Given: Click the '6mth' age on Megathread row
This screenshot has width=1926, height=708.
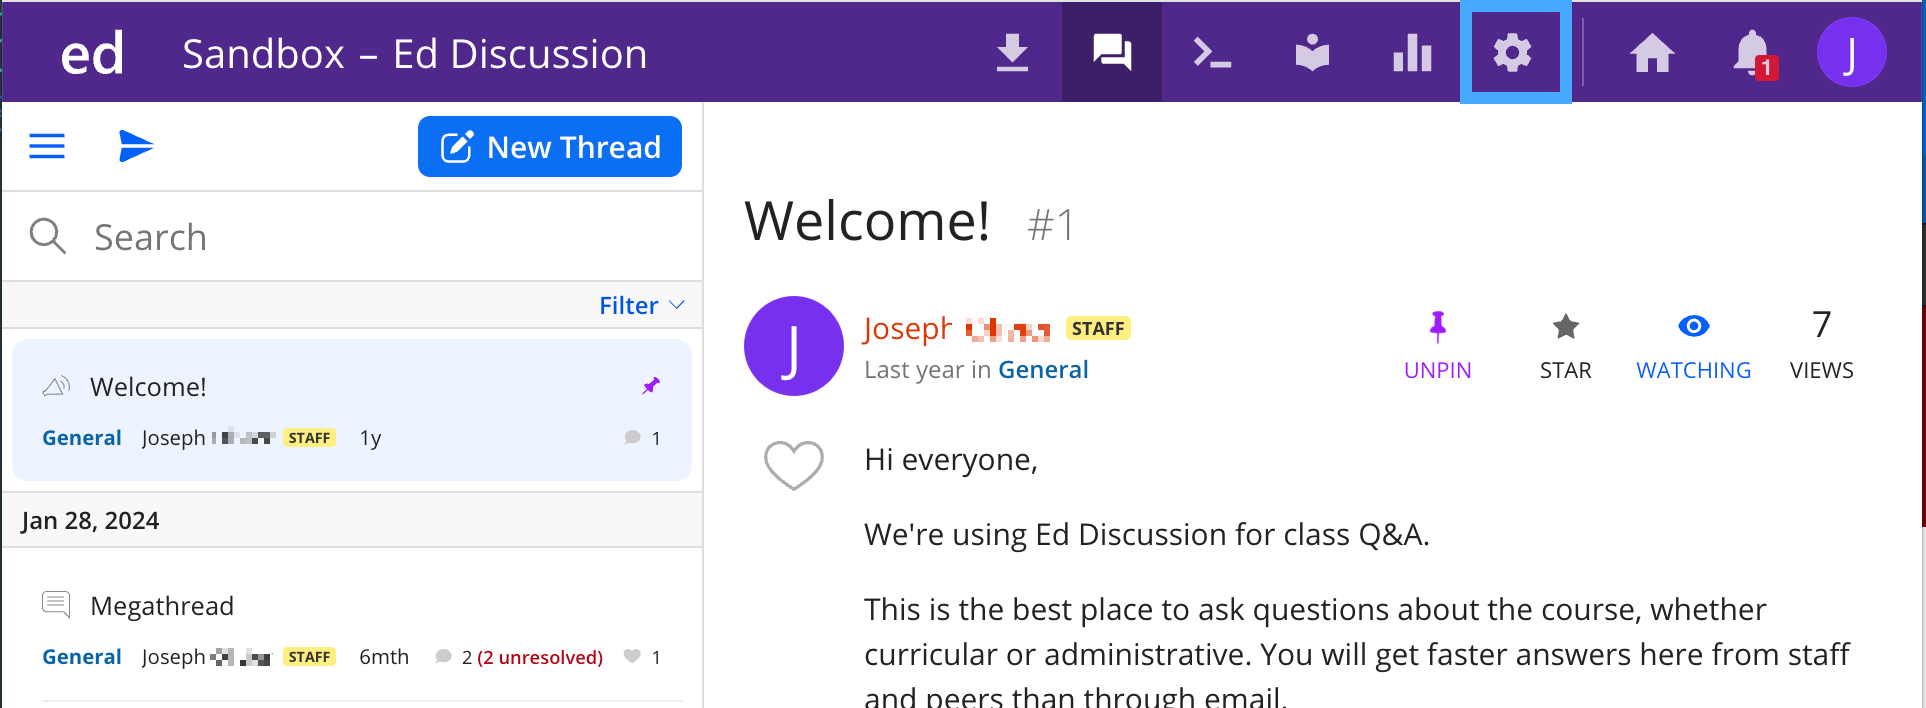Looking at the screenshot, I should (384, 657).
